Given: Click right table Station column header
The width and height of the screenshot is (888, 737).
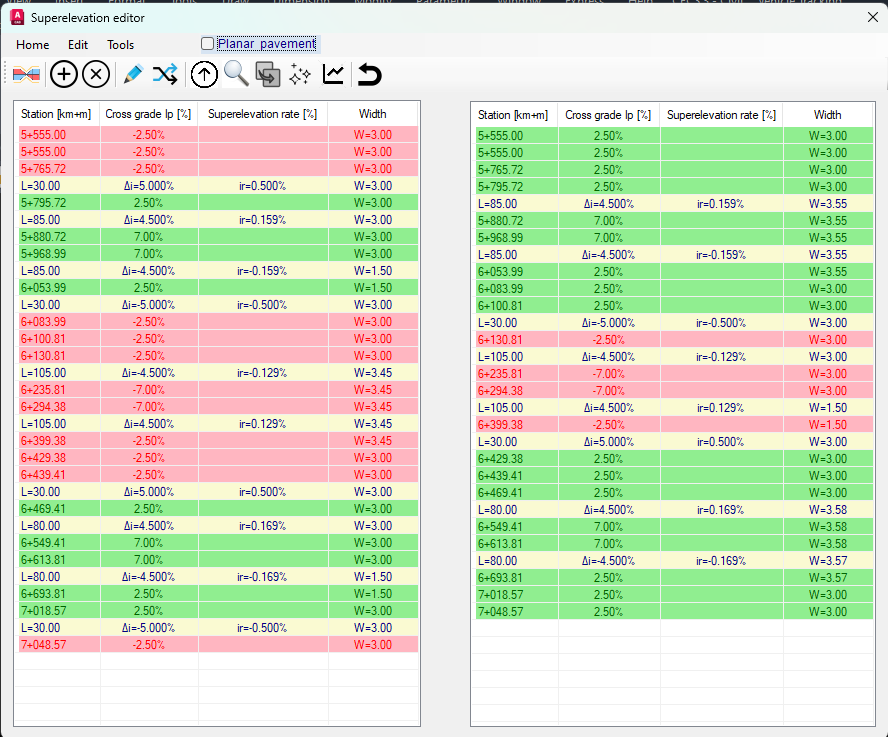Looking at the screenshot, I should coord(514,115).
